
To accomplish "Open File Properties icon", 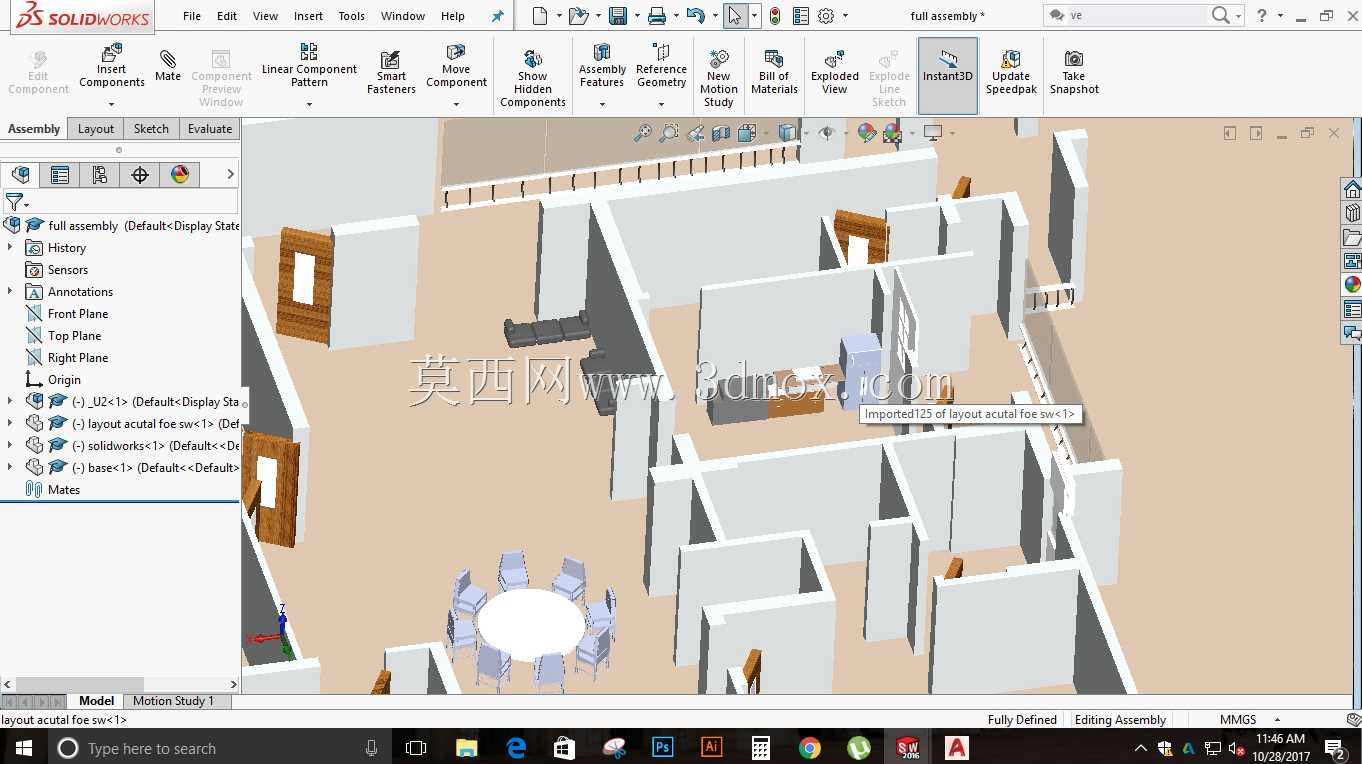I will (800, 16).
